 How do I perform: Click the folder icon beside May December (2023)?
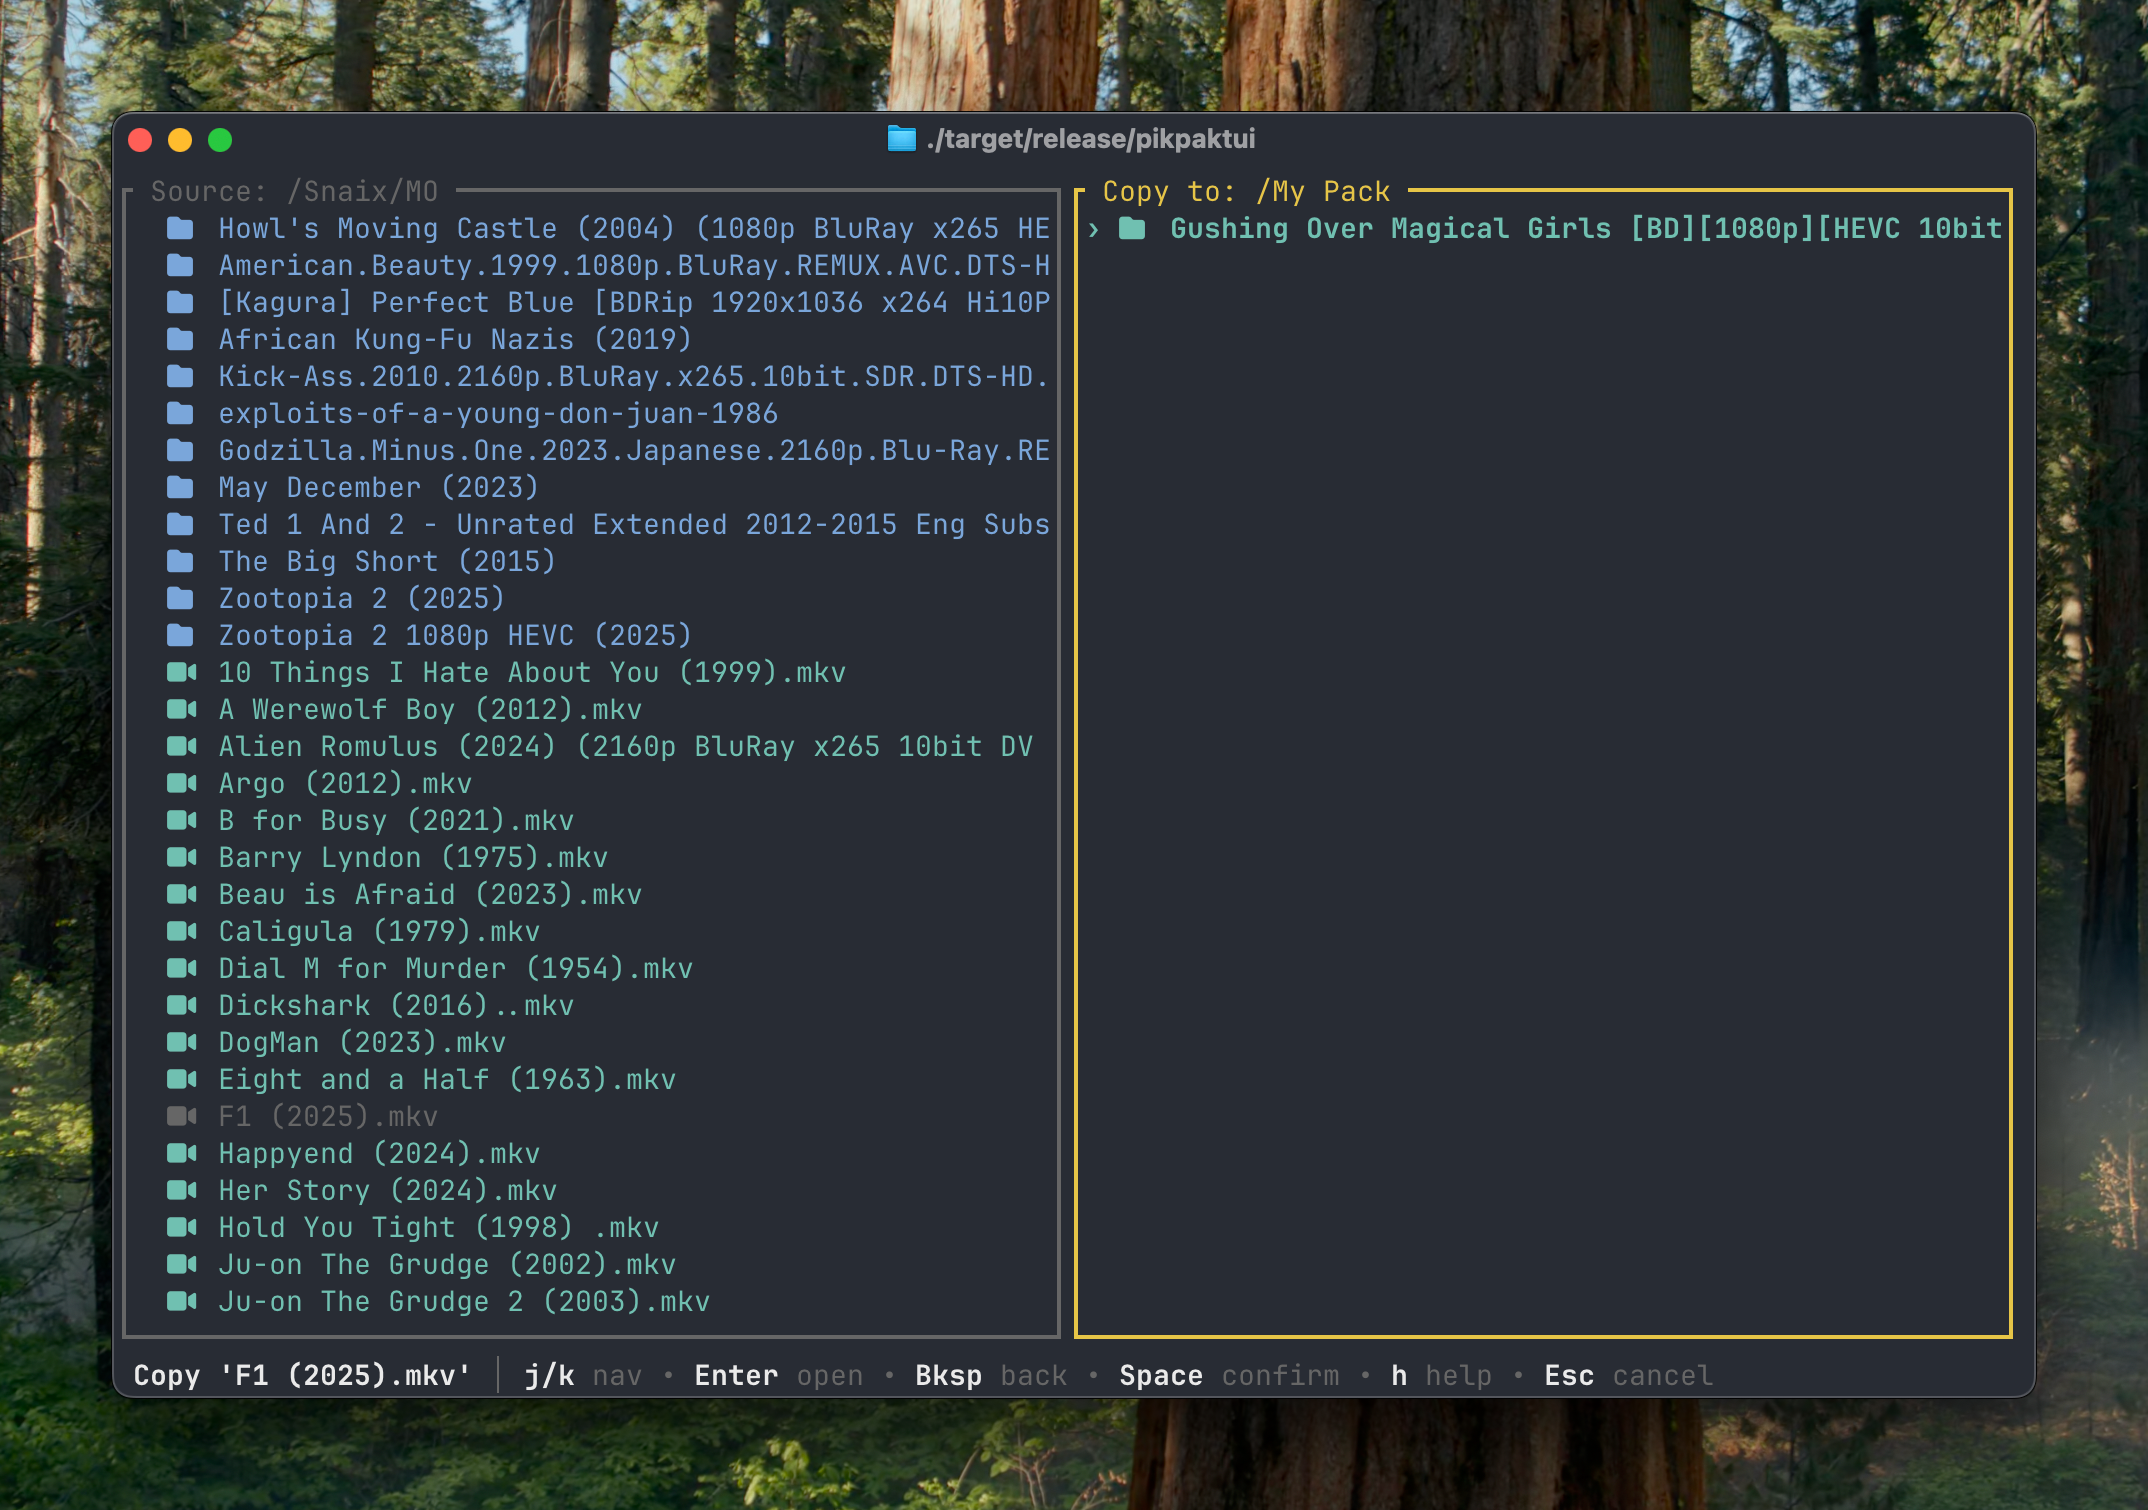click(180, 488)
